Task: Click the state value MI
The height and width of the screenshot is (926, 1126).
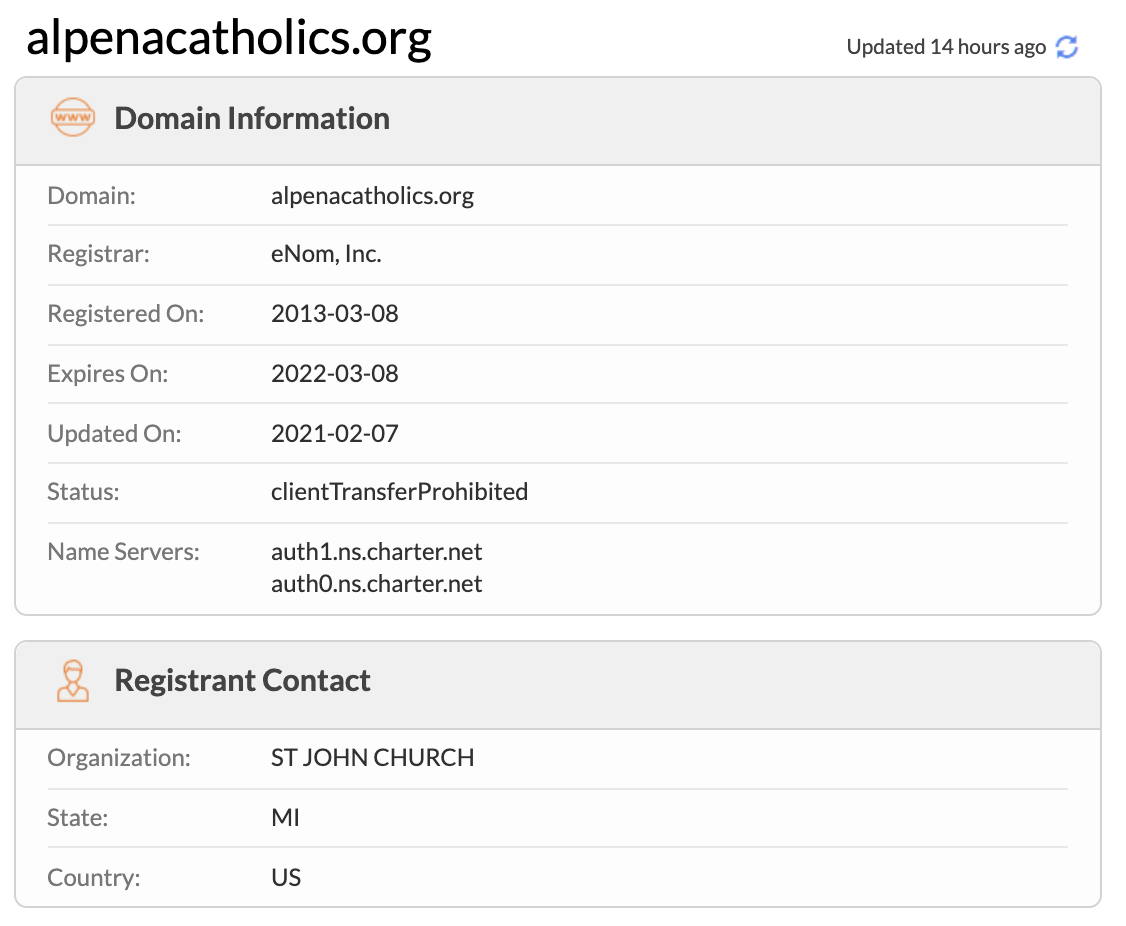Action: point(285,818)
